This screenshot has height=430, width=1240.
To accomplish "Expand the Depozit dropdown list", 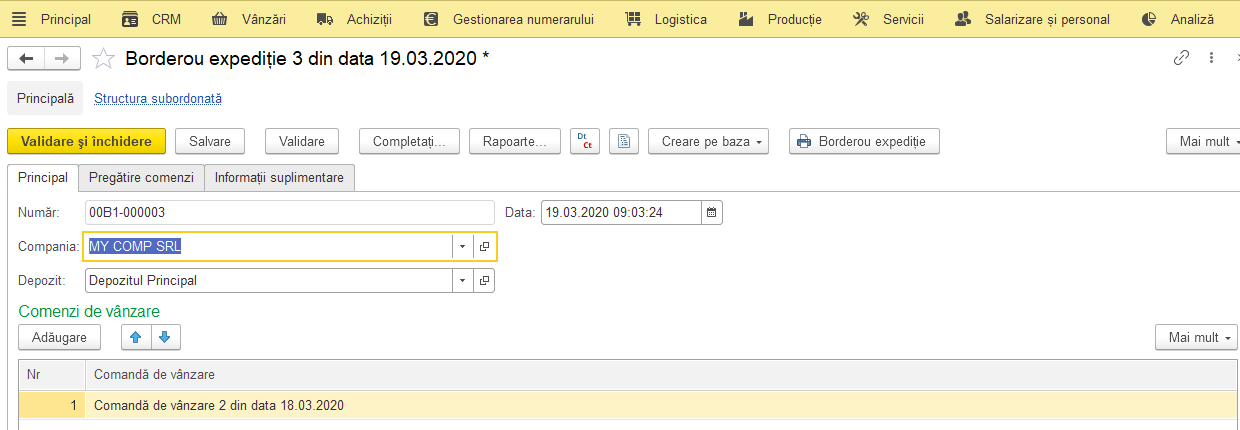I will pyautogui.click(x=462, y=281).
